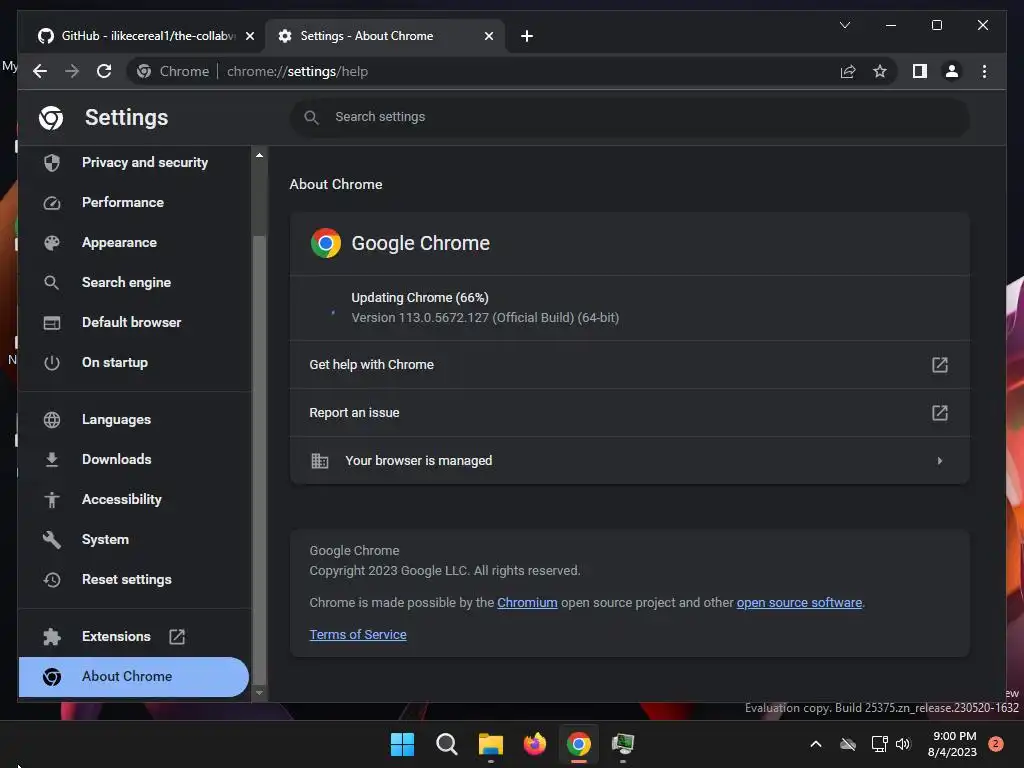Click the Search settings field
1024x768 pixels.
pos(630,117)
